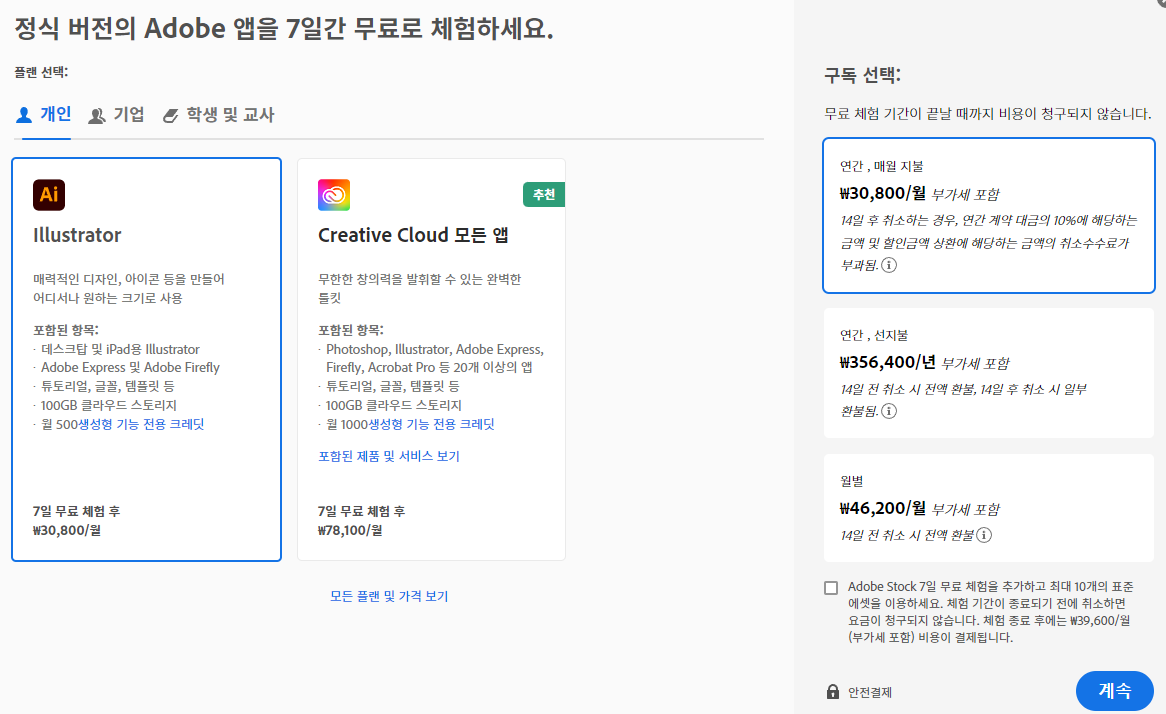
Task: Open 포함된 제품 및 서비스 보기 details
Action: [x=388, y=454]
